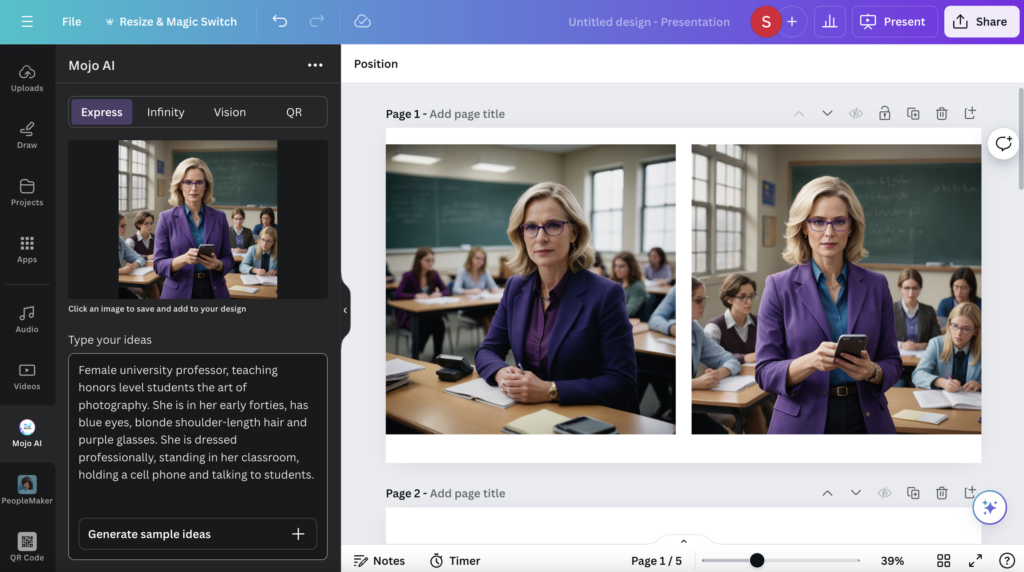
Task: Open the Projects panel
Action: 27,193
